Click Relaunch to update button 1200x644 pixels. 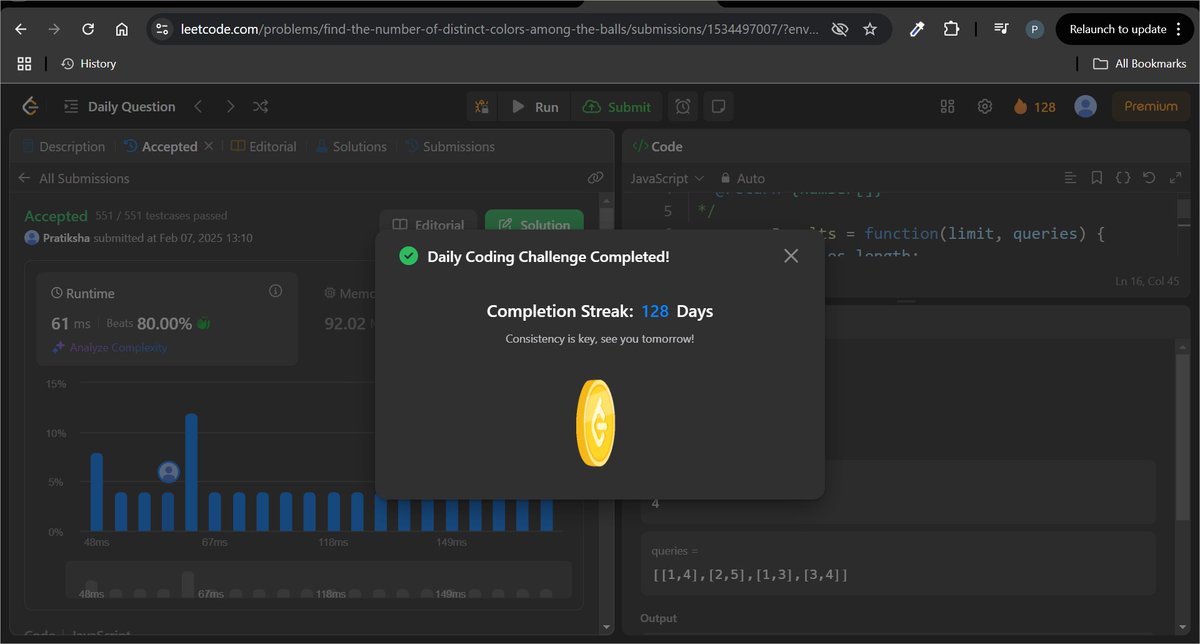pos(1123,29)
